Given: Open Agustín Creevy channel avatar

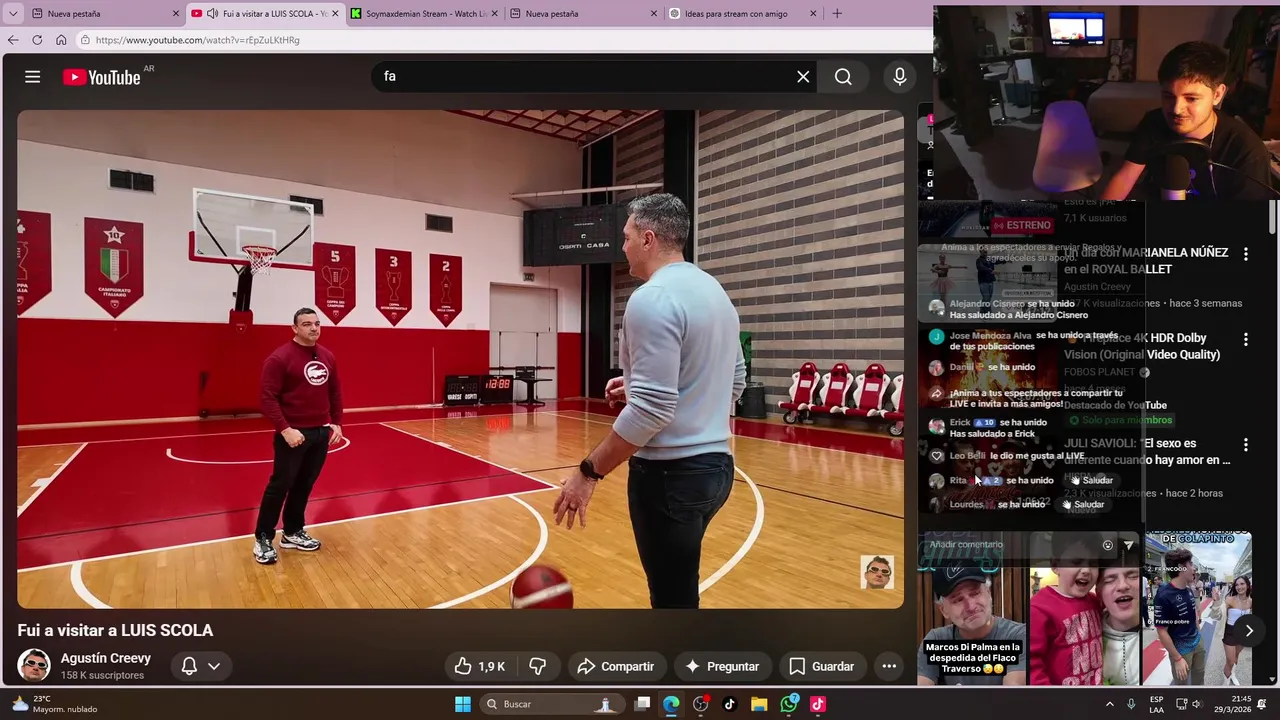Looking at the screenshot, I should click(33, 665).
